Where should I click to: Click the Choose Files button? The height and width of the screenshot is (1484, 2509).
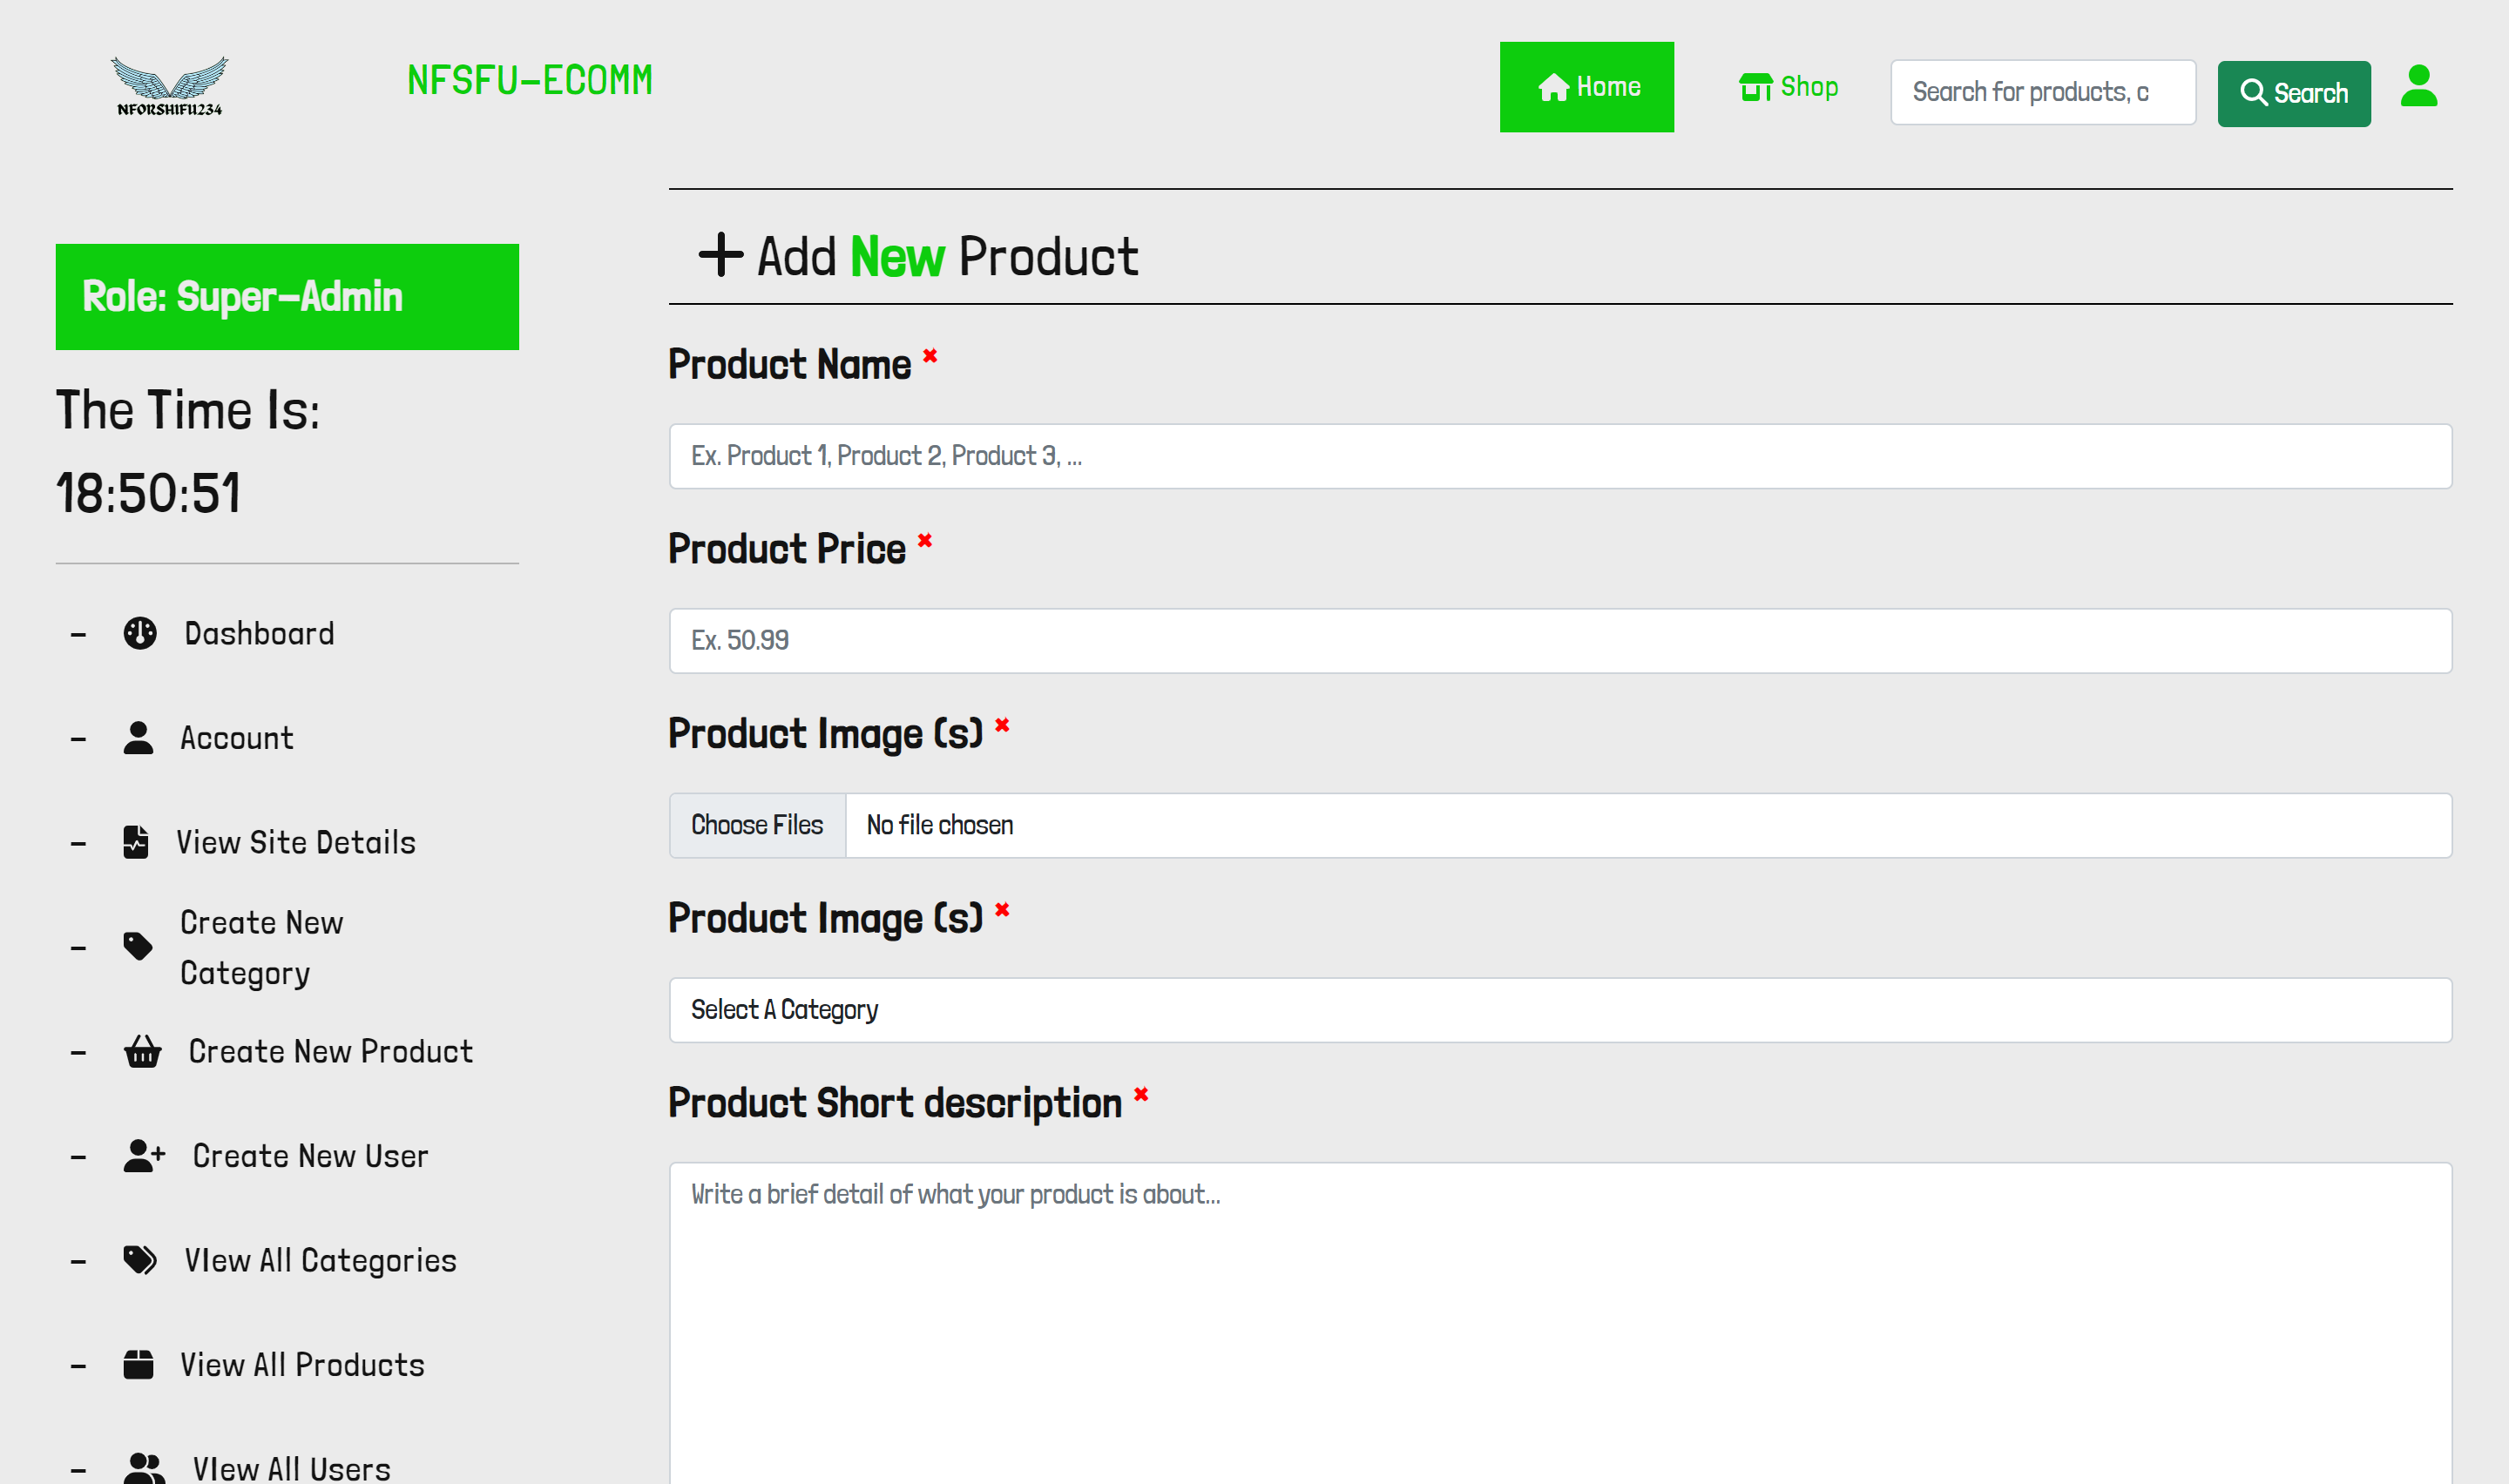757,825
